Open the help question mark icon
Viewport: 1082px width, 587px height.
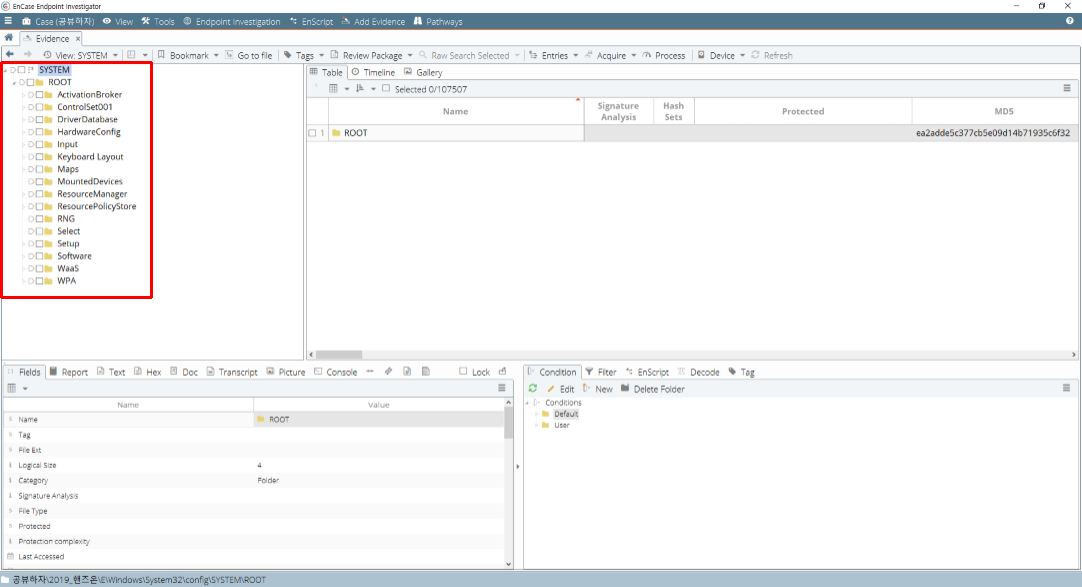tap(1070, 21)
